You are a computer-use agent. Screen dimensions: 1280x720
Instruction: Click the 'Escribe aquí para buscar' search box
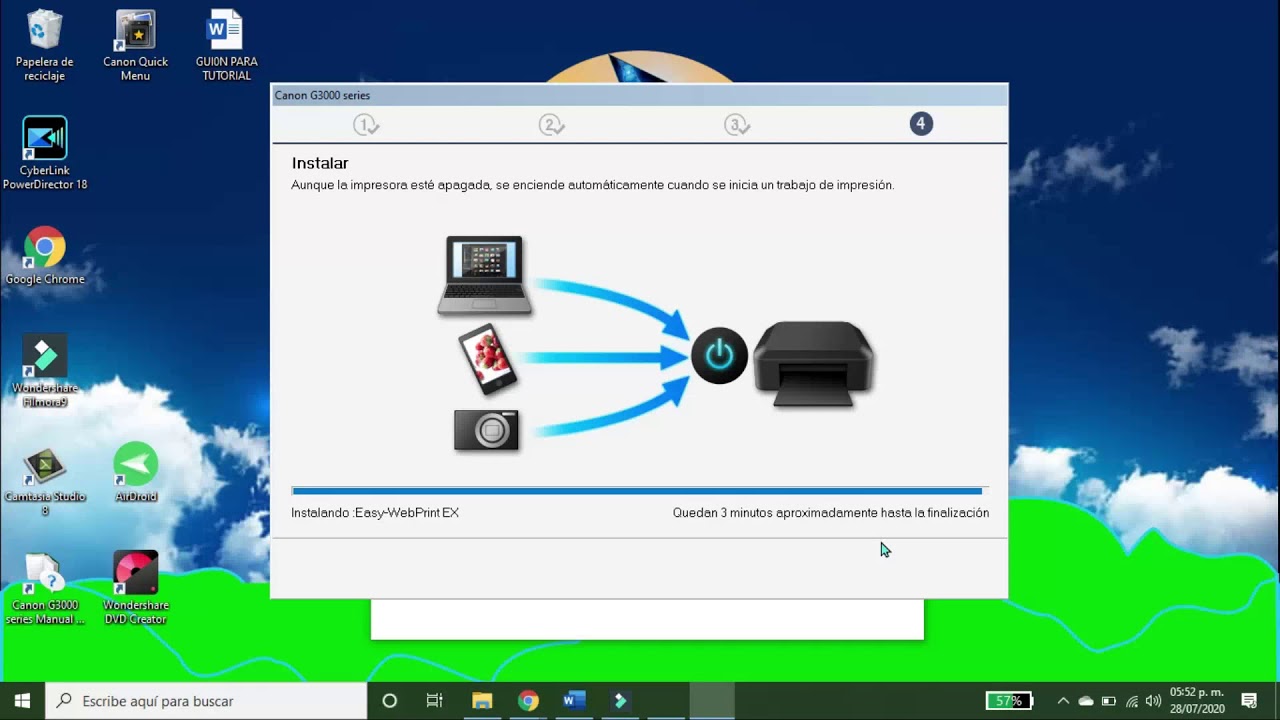point(207,701)
